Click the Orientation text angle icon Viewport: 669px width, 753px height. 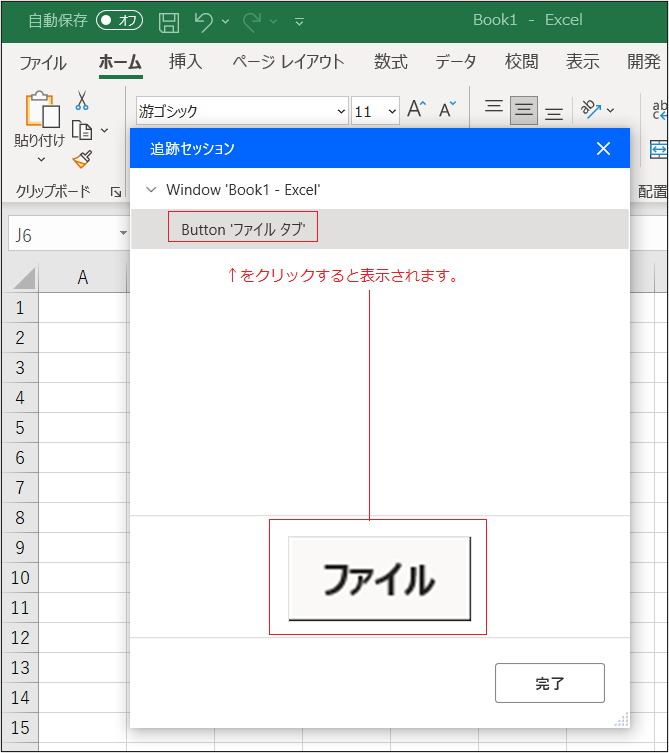point(591,109)
